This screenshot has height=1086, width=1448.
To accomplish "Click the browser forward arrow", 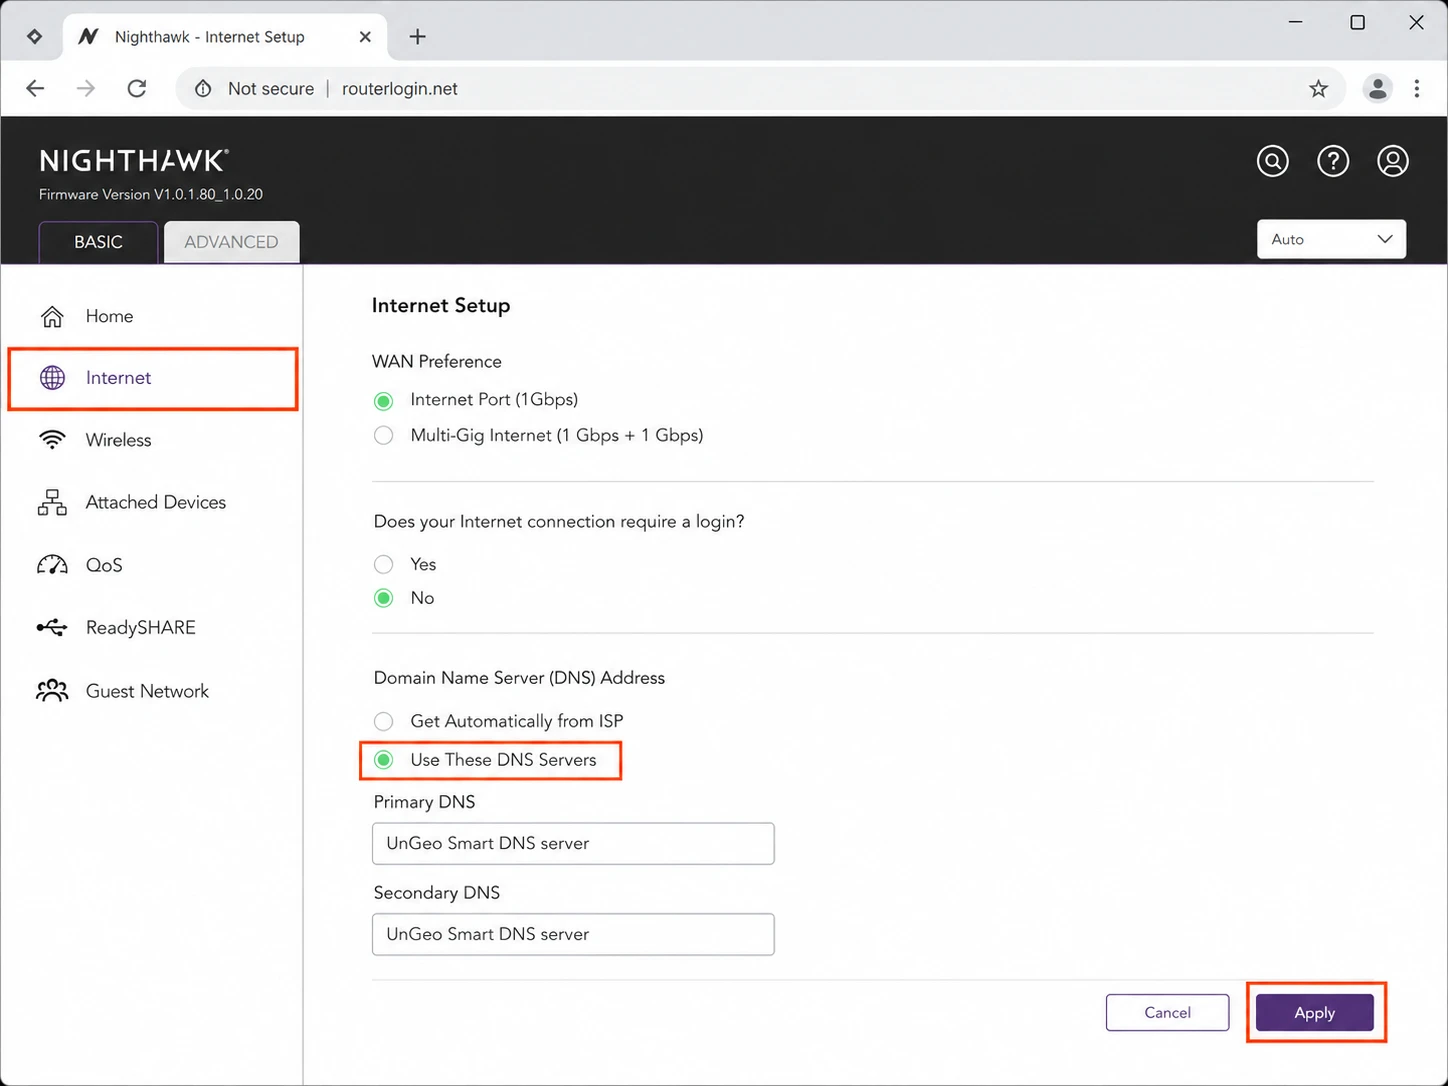I will tap(86, 88).
